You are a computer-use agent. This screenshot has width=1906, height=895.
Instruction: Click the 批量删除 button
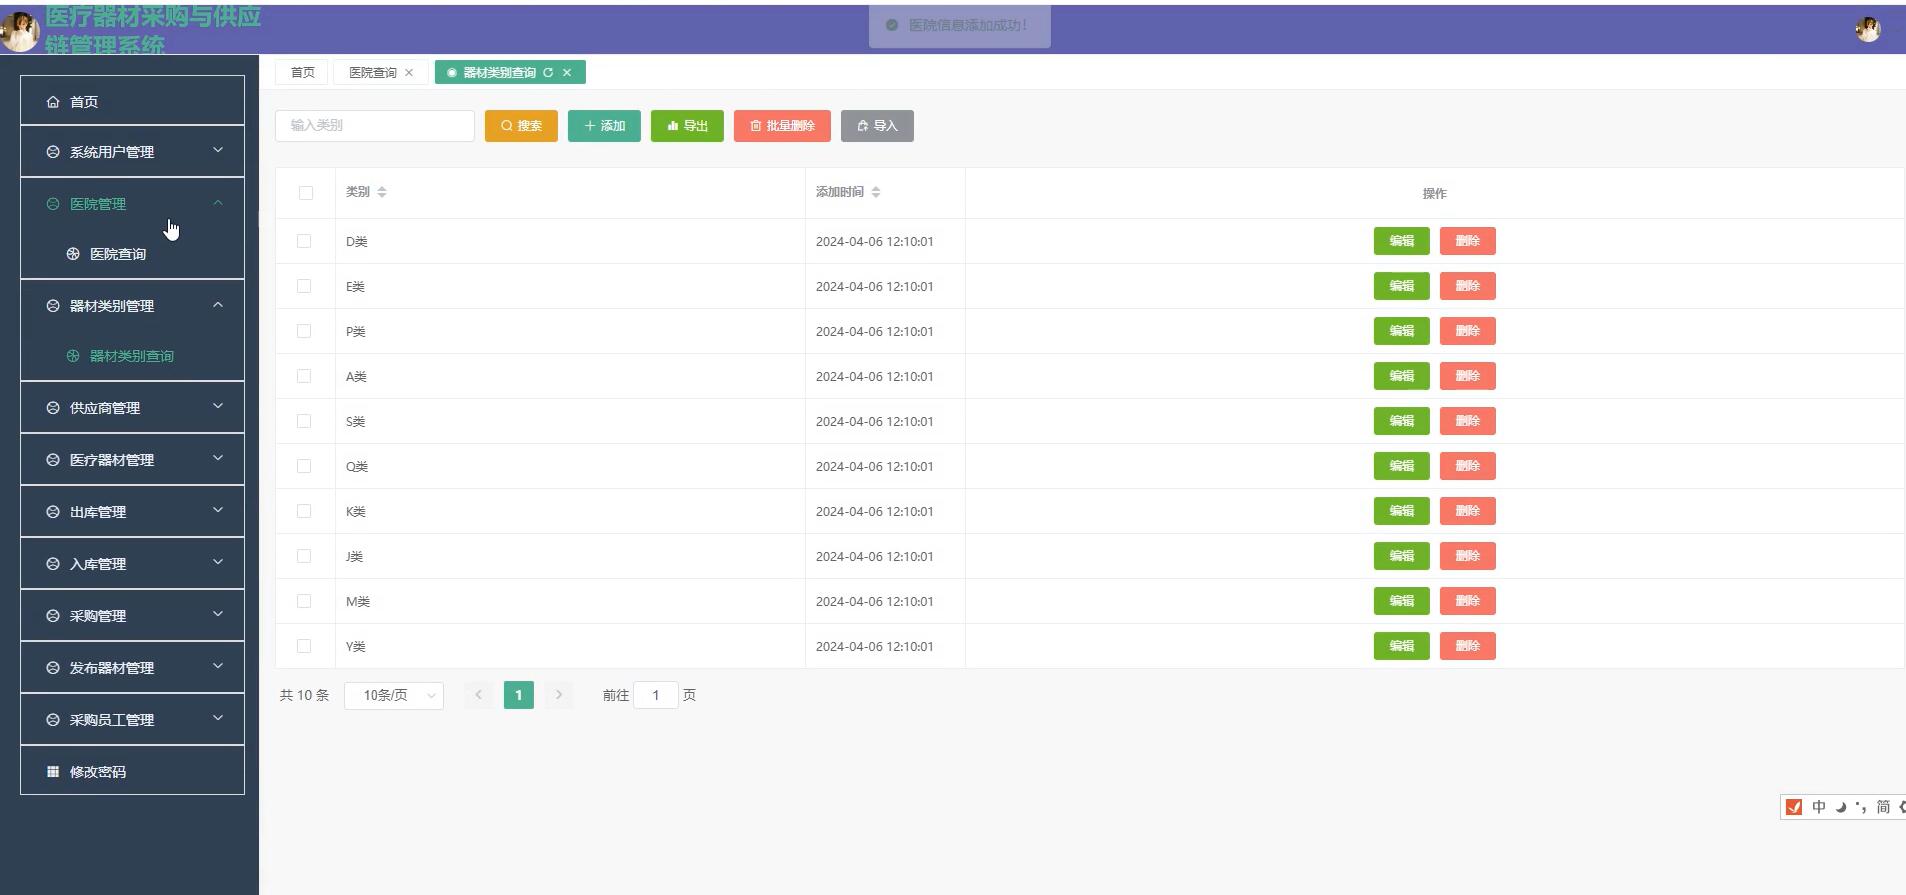(782, 126)
